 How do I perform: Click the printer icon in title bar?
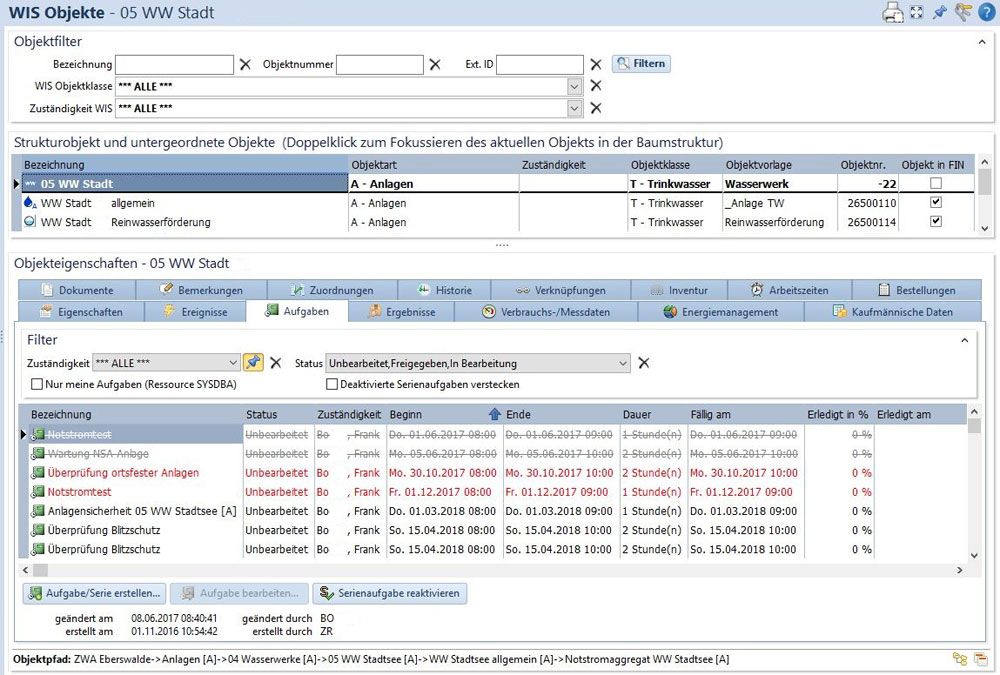point(892,12)
